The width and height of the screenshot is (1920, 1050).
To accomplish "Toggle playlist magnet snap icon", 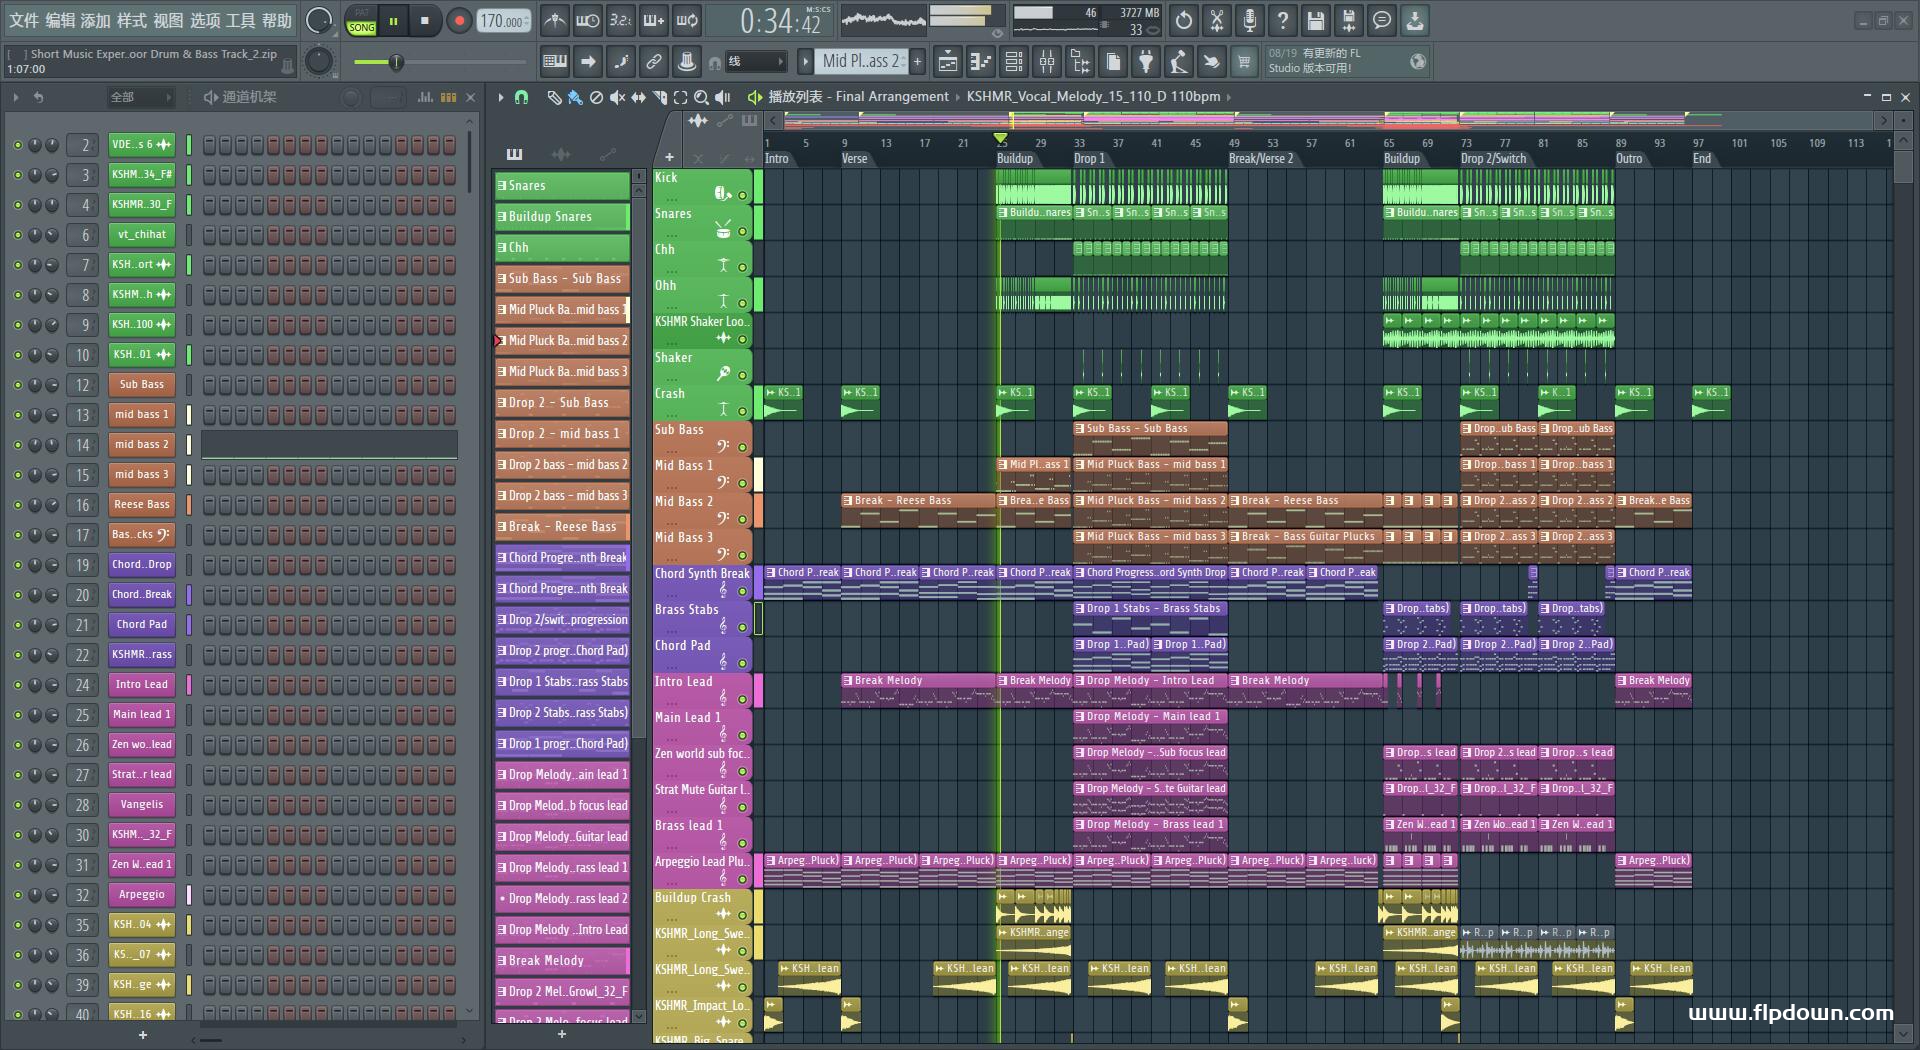I will (x=521, y=97).
